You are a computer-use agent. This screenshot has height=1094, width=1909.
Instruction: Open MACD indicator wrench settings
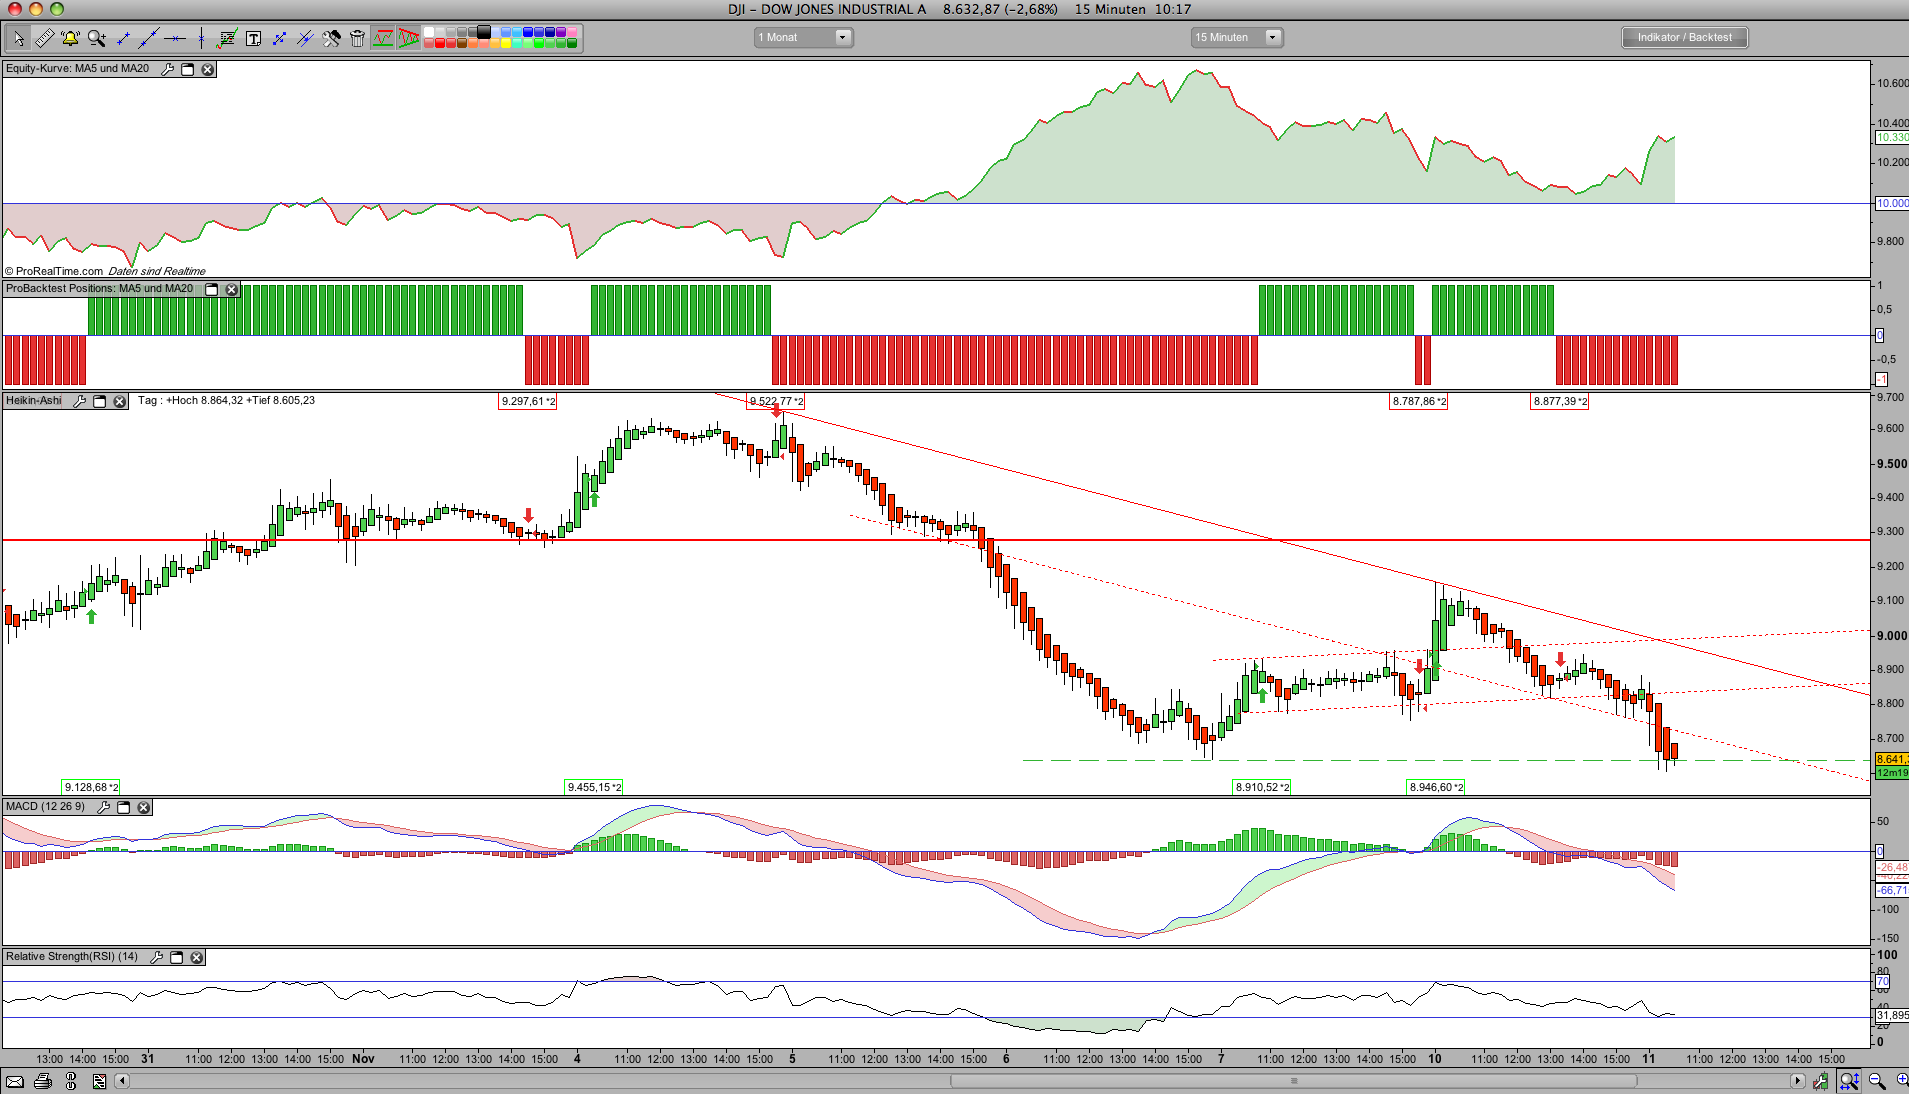coord(103,807)
